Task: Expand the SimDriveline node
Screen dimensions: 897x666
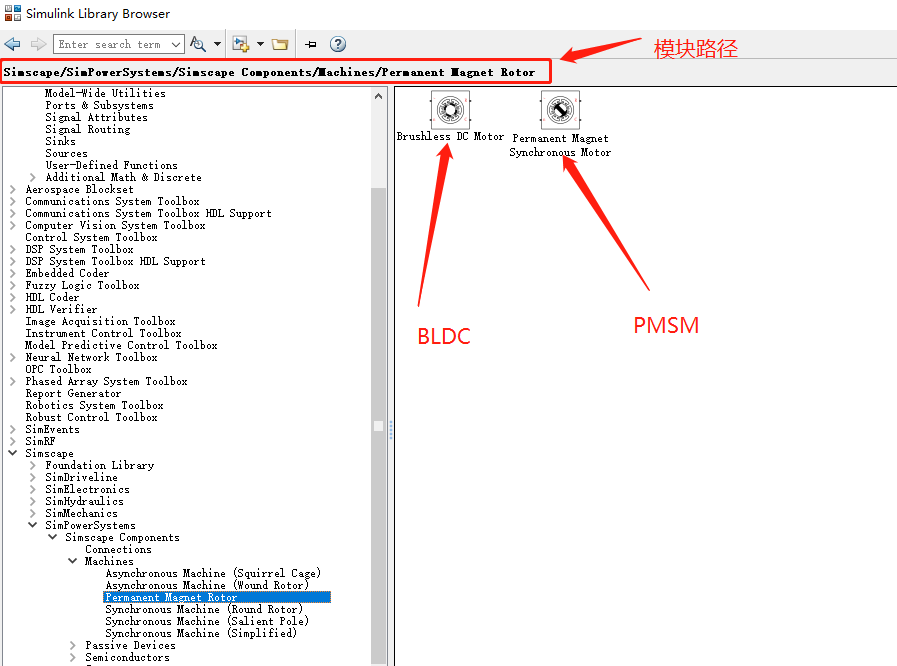Action: (x=33, y=478)
